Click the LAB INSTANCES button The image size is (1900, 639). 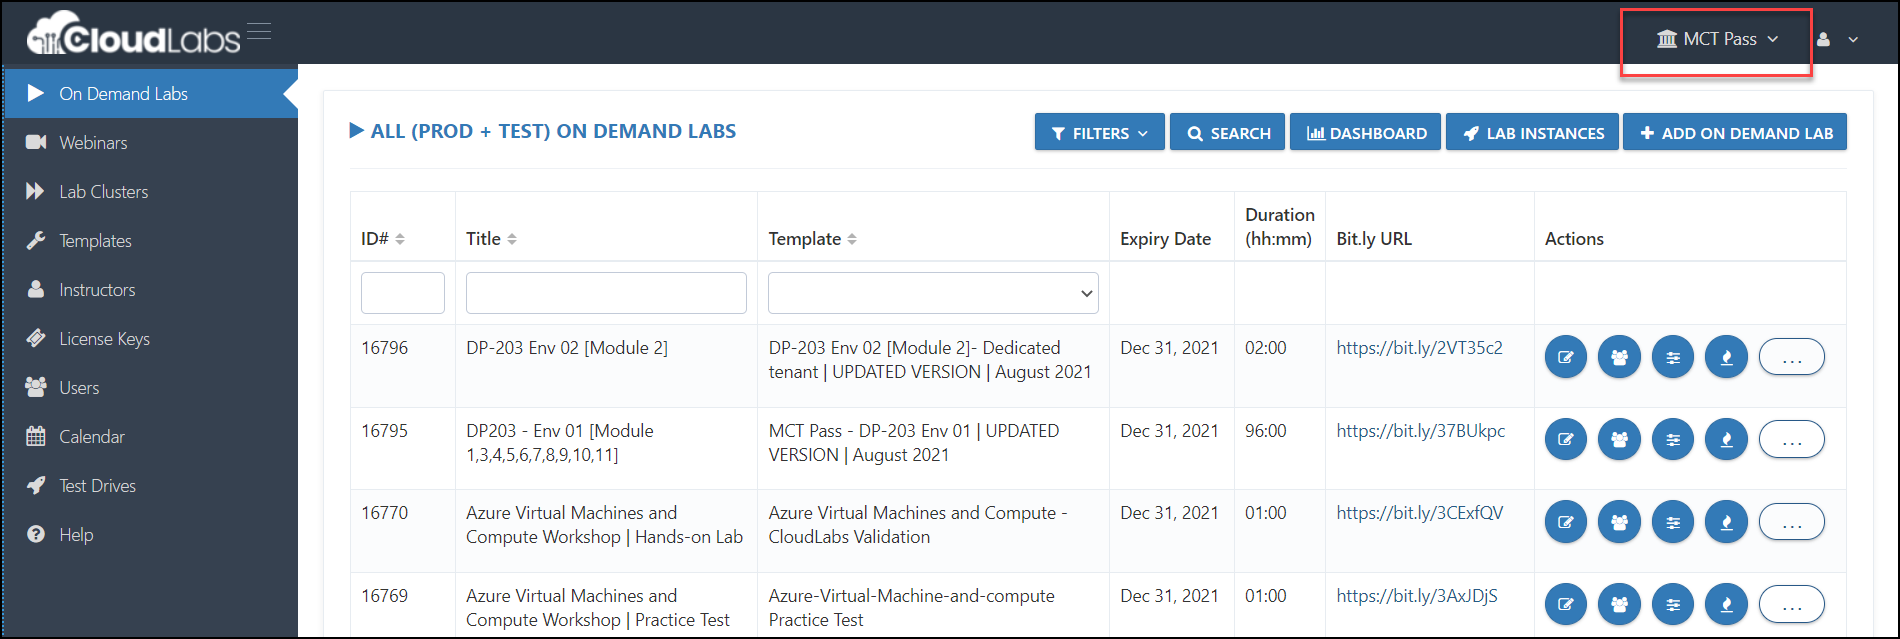[x=1532, y=133]
